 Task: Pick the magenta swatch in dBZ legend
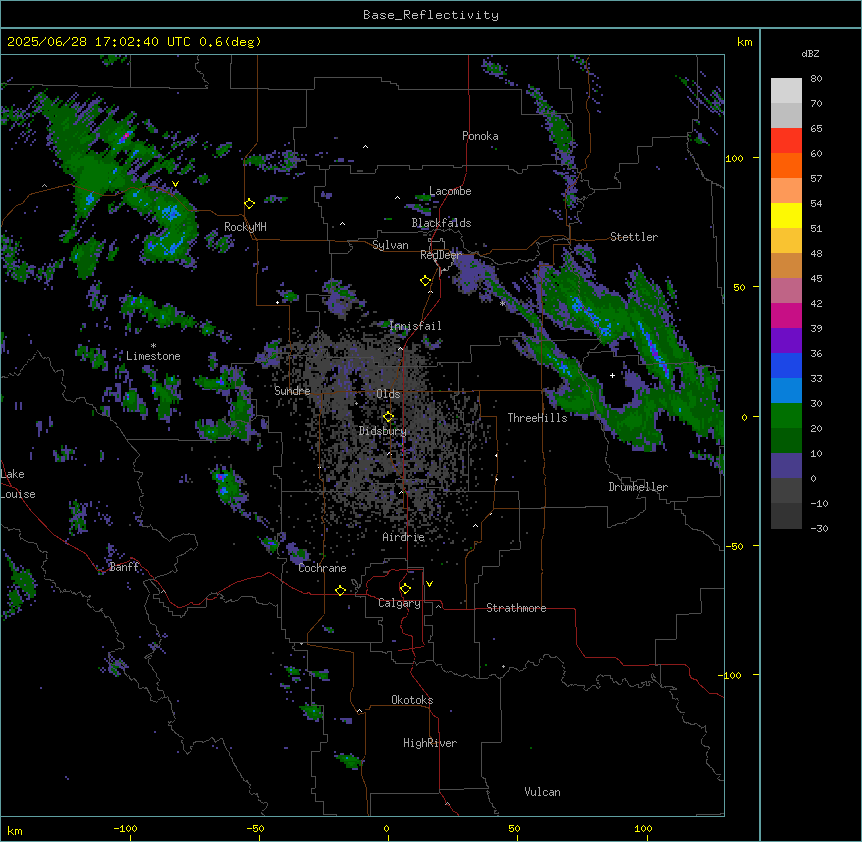click(786, 315)
